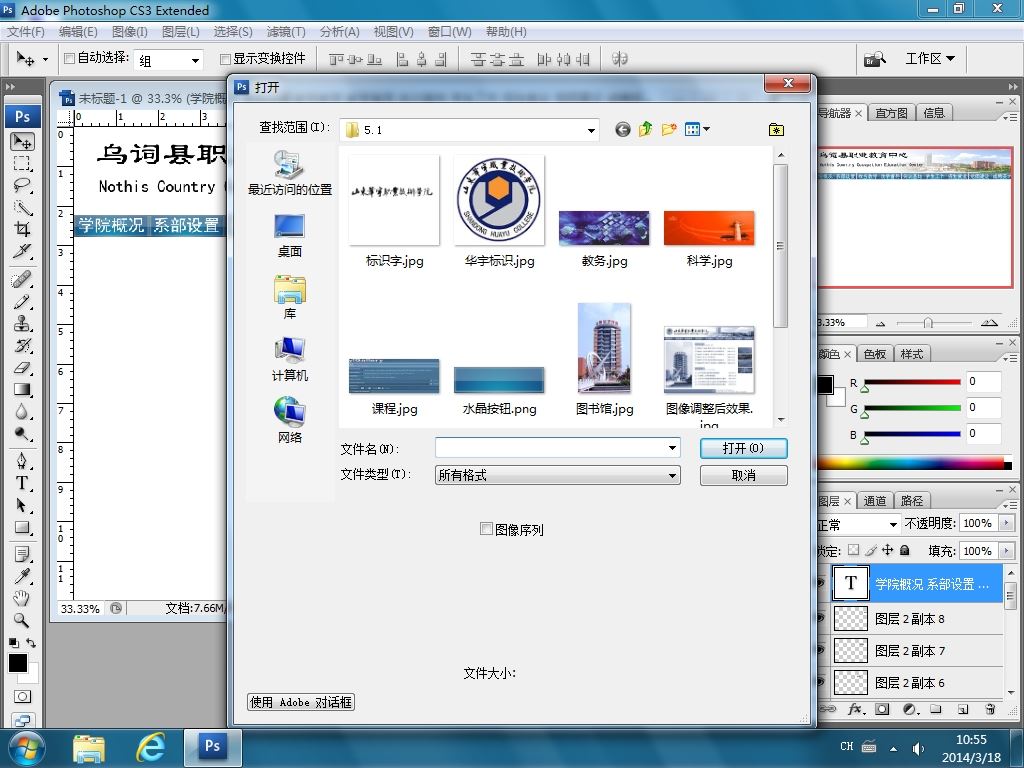The image size is (1024, 768).
Task: Toggle visibility of 图层 2 副本 6
Action: [x=822, y=682]
